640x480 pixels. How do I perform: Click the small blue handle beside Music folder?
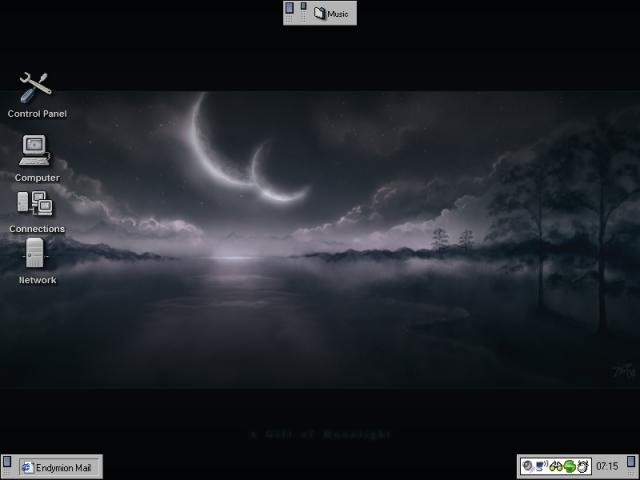[x=304, y=6]
